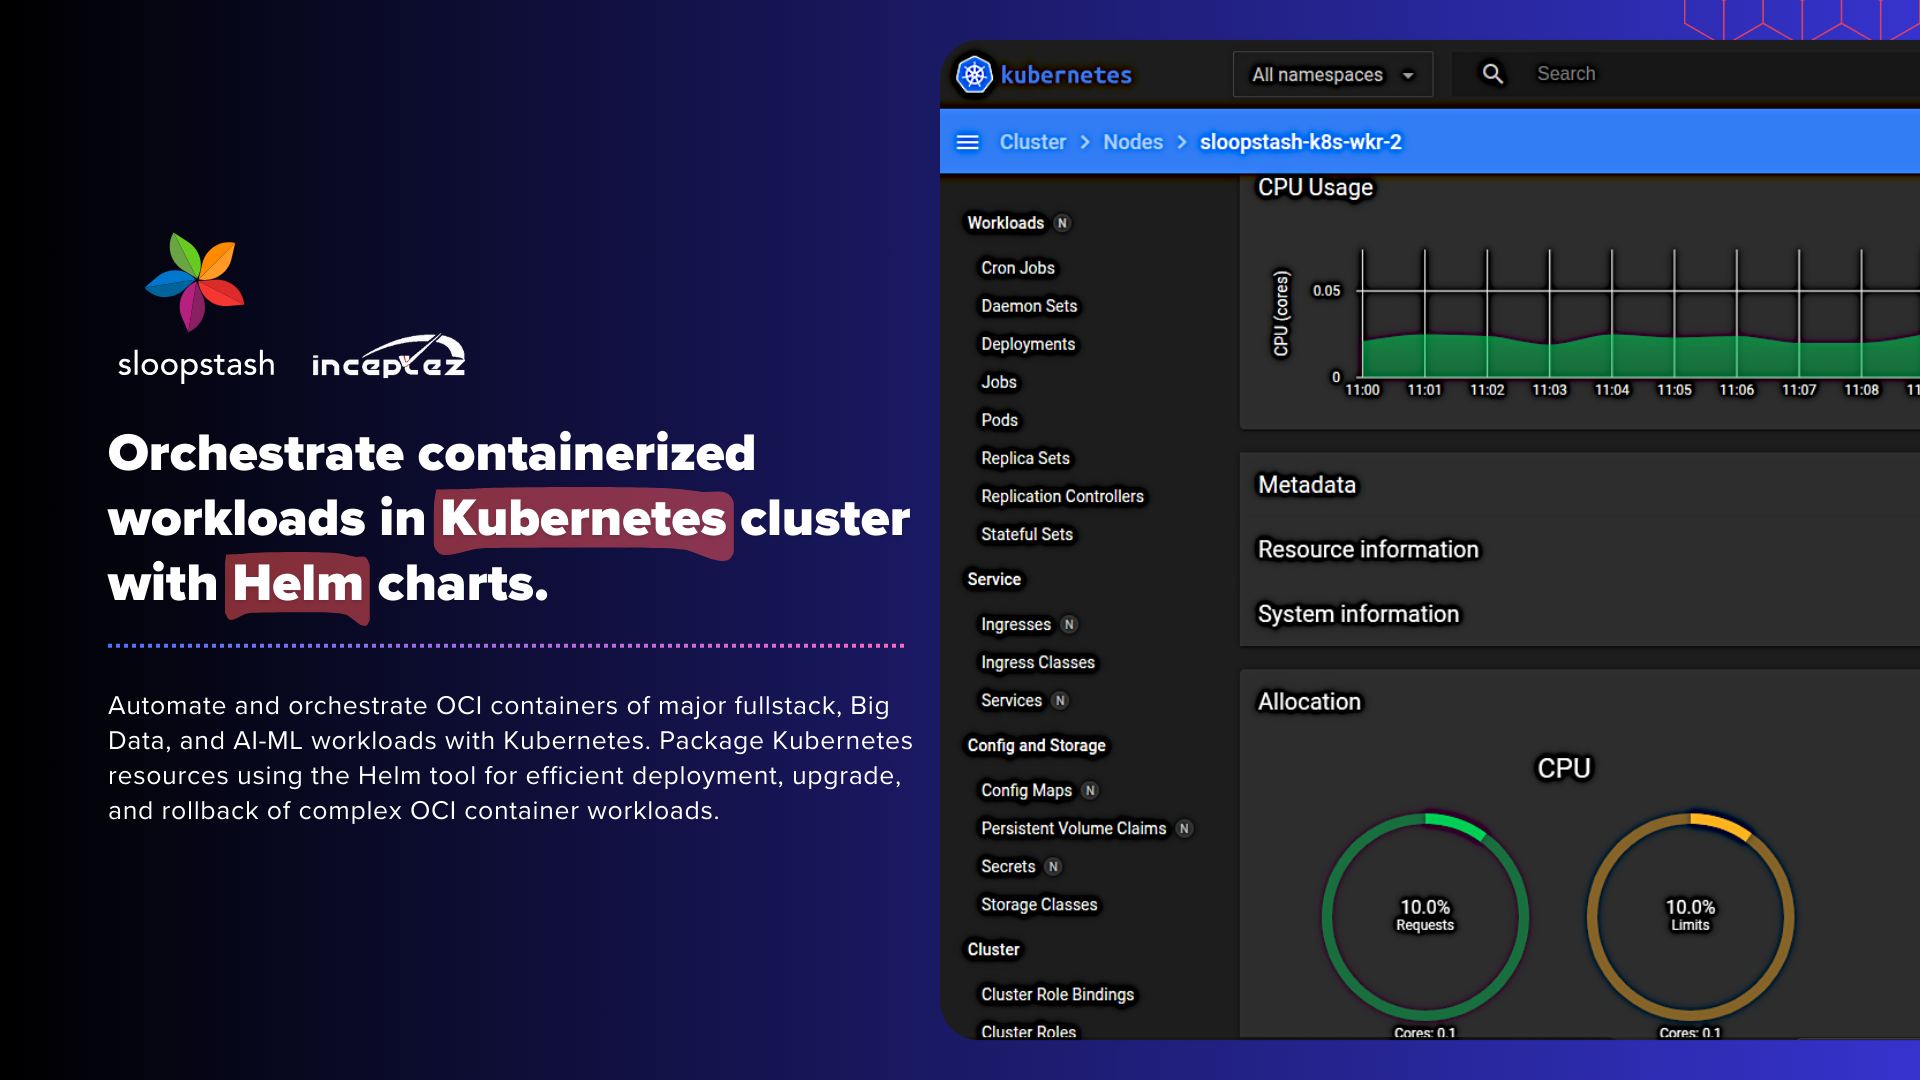Open Storage Classes in the sidebar
Screen dimensions: 1920x1080
click(x=1039, y=904)
